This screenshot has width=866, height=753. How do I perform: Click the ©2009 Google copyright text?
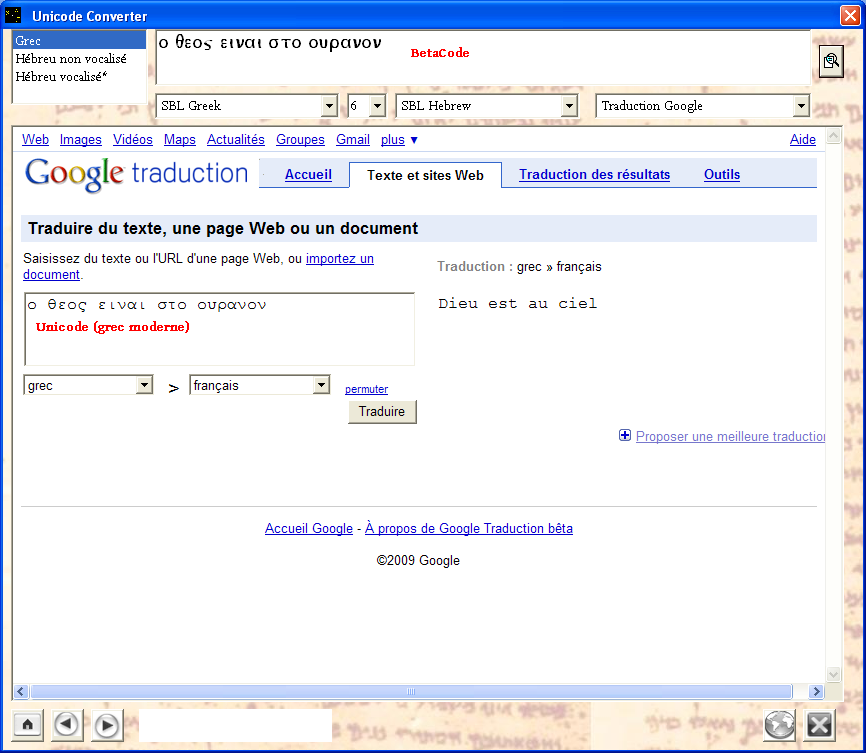point(418,560)
